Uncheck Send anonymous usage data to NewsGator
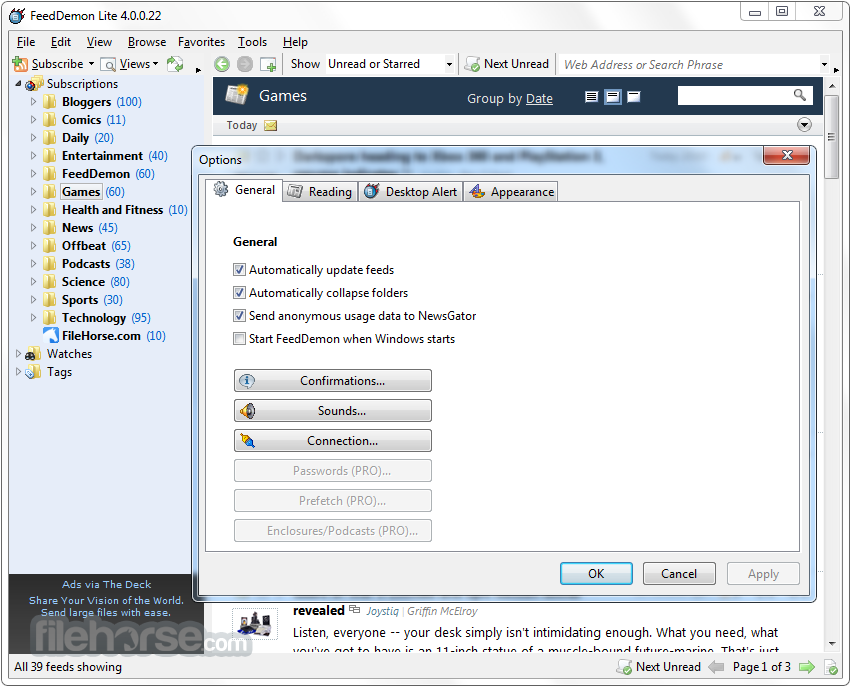Screen dimensions: 851x687 pos(239,315)
